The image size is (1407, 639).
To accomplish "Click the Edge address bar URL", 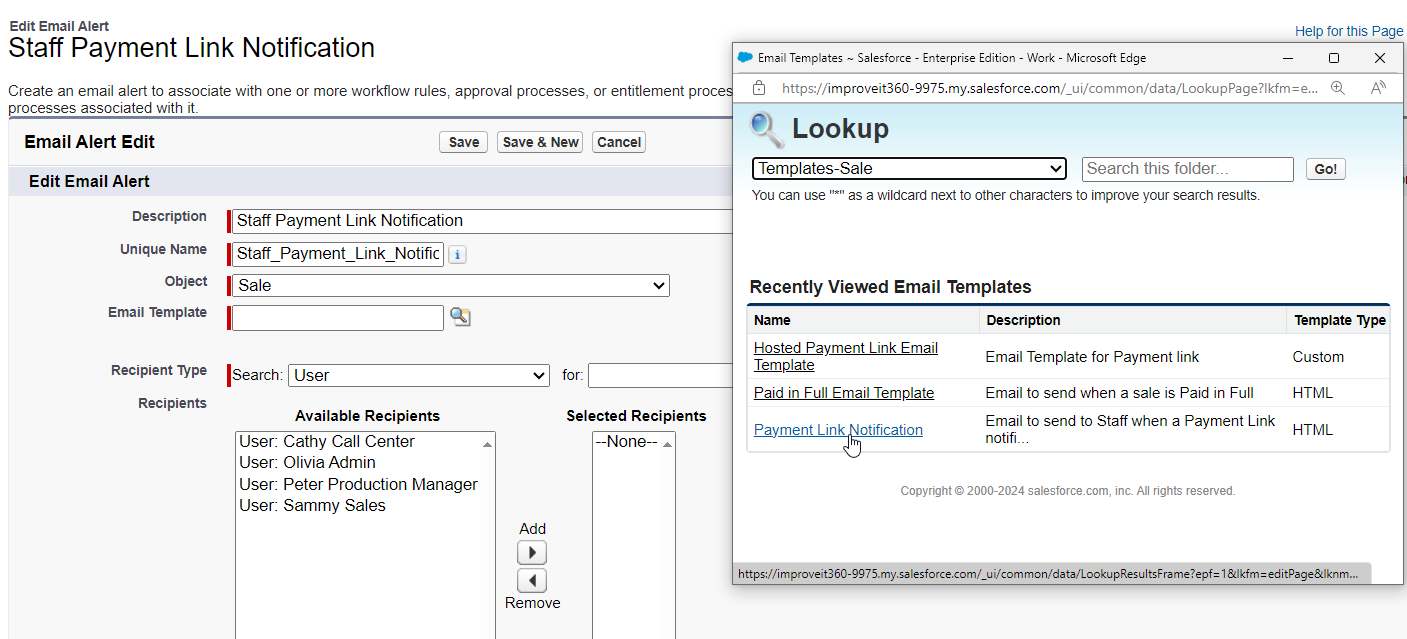I will pyautogui.click(x=1050, y=88).
